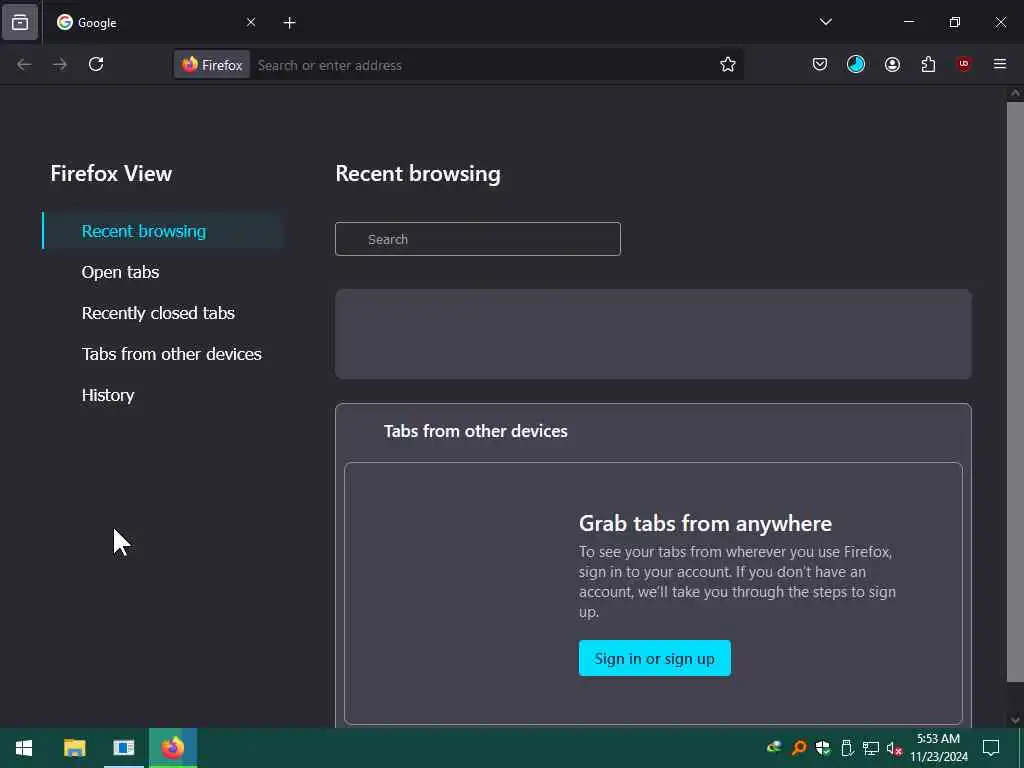Image resolution: width=1024 pixels, height=768 pixels.
Task: Open the taskbar app beside File Explorer
Action: 123,748
